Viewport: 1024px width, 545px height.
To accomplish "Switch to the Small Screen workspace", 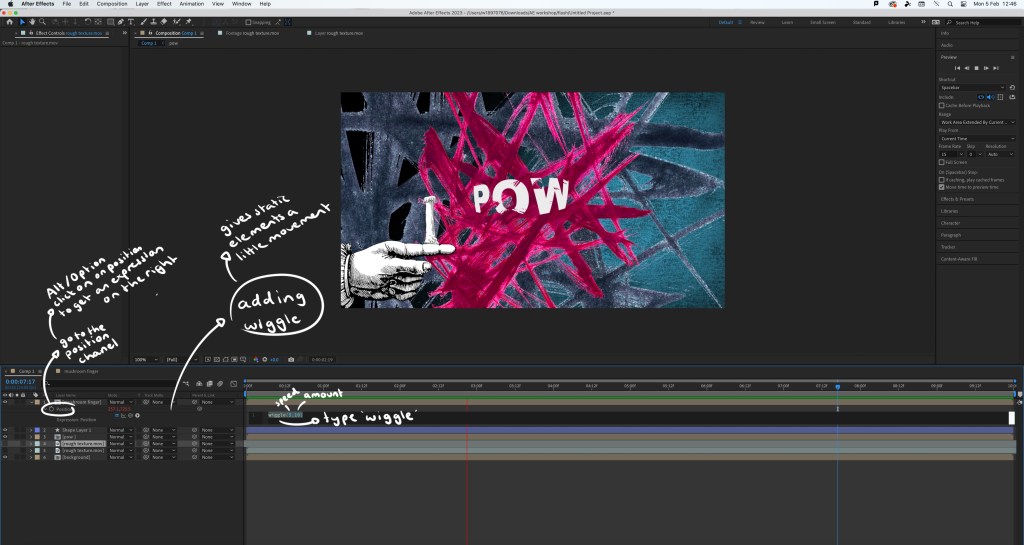I will (822, 21).
